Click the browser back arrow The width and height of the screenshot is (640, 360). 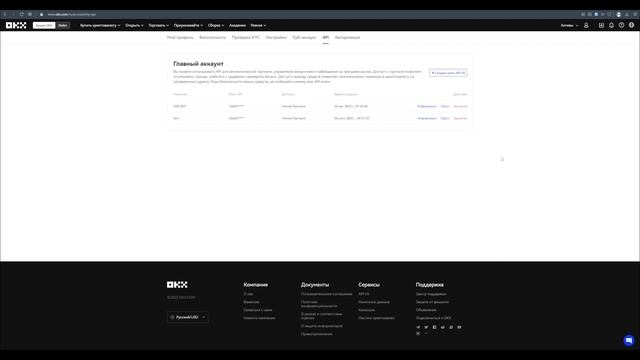coord(5,14)
